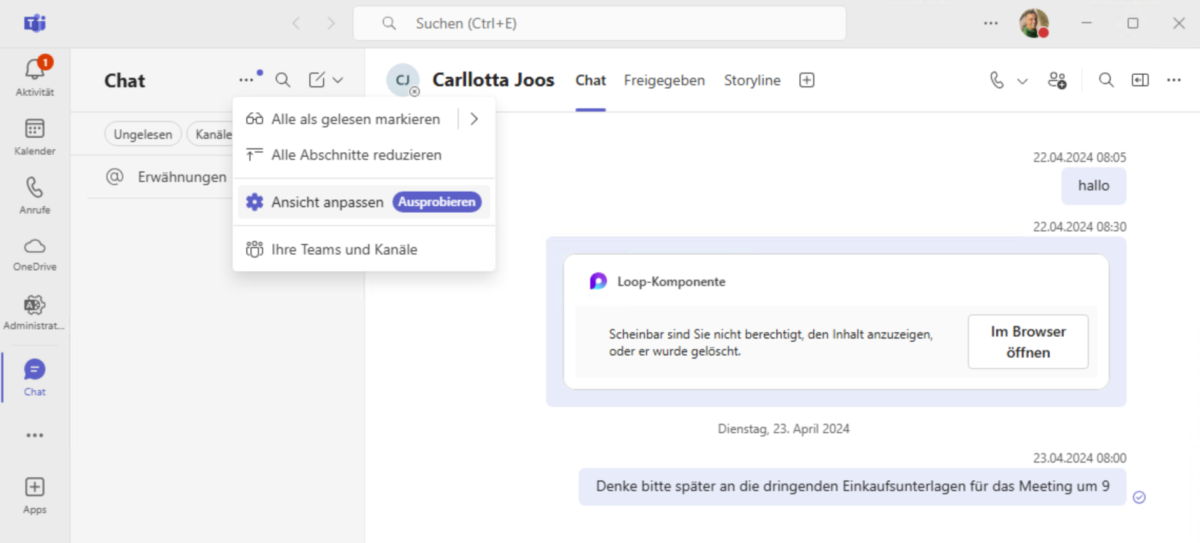Apply the Ungelesen filter
The height and width of the screenshot is (543, 1200).
click(144, 134)
